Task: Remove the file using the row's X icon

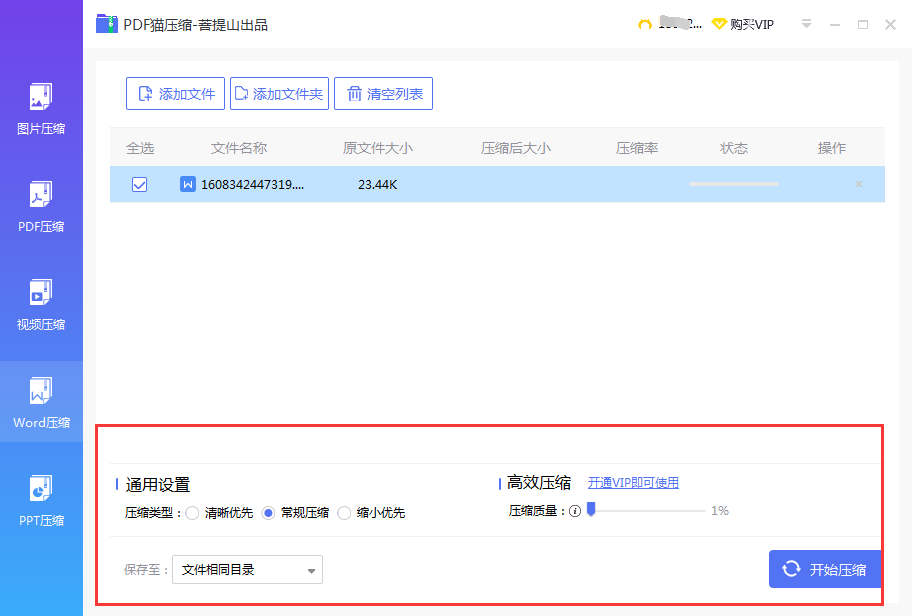Action: (x=858, y=184)
